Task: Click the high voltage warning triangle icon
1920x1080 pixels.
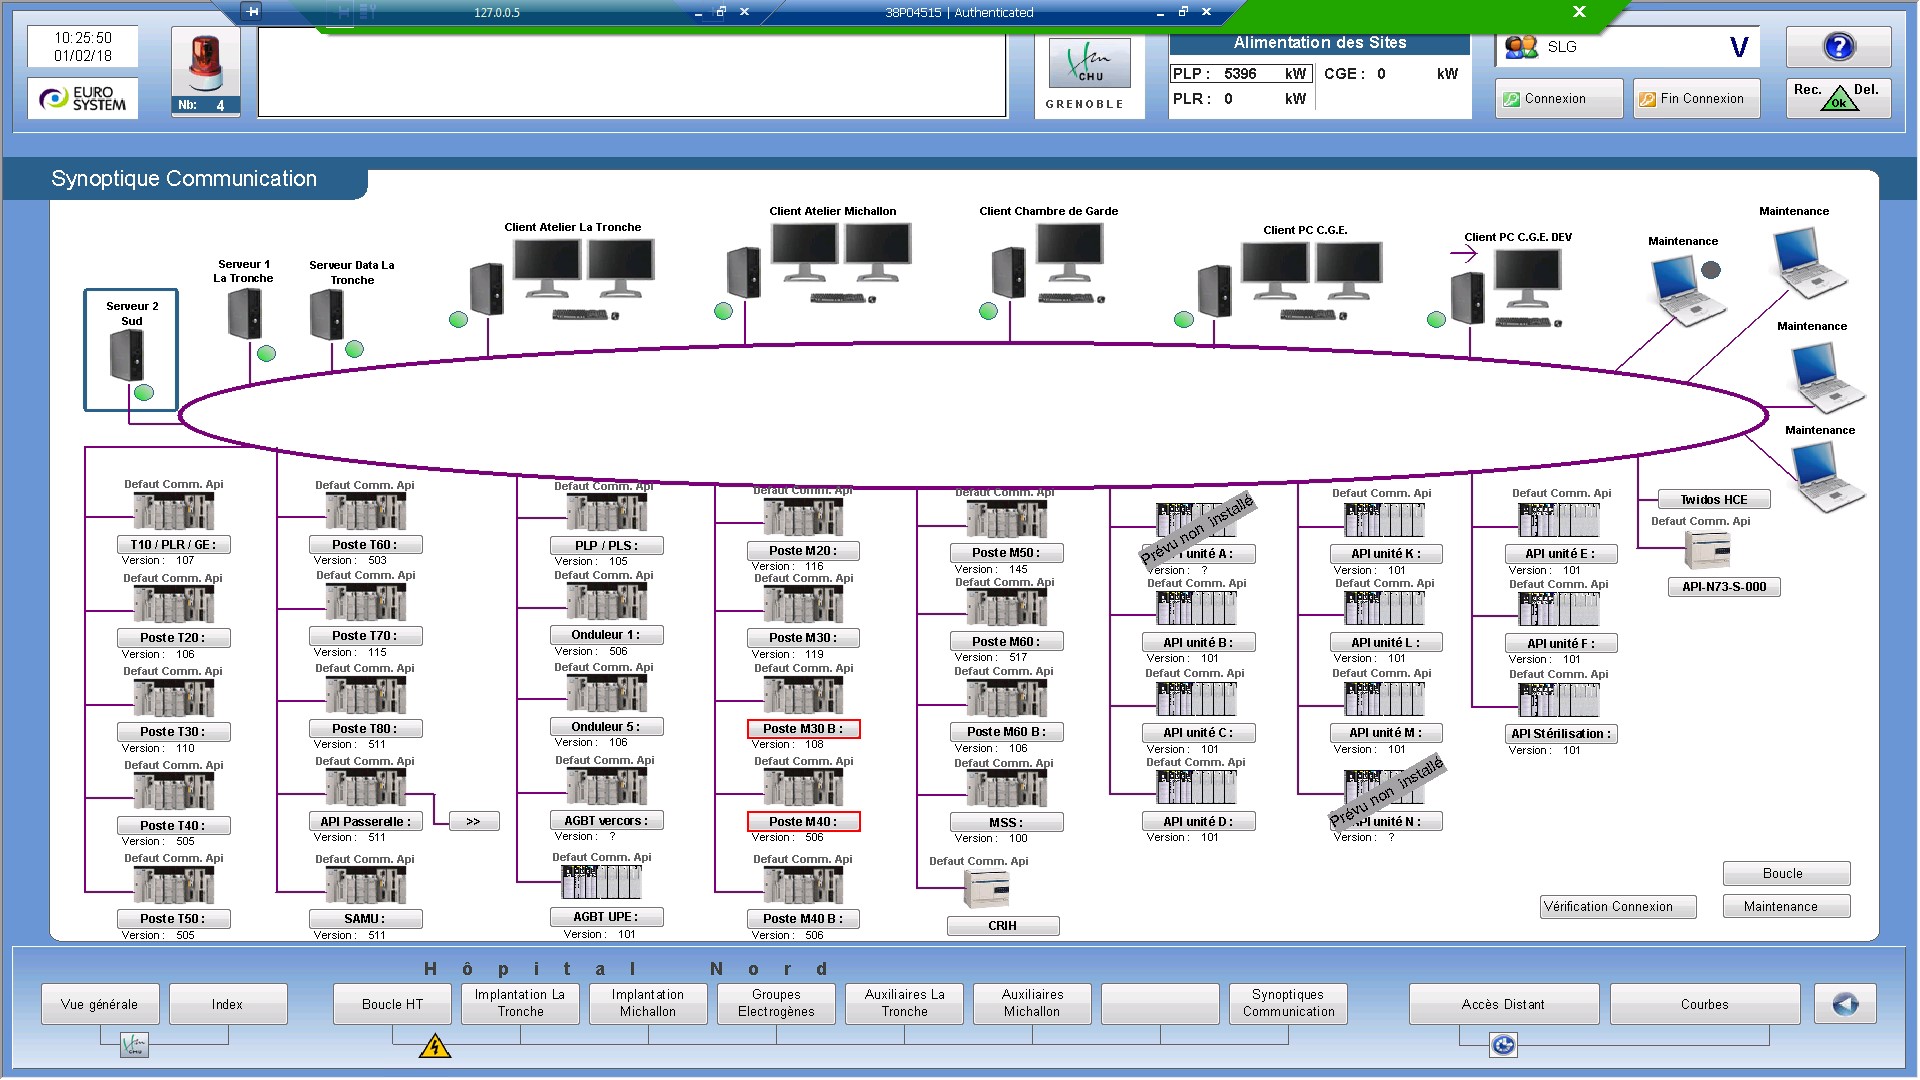Action: coord(435,1047)
